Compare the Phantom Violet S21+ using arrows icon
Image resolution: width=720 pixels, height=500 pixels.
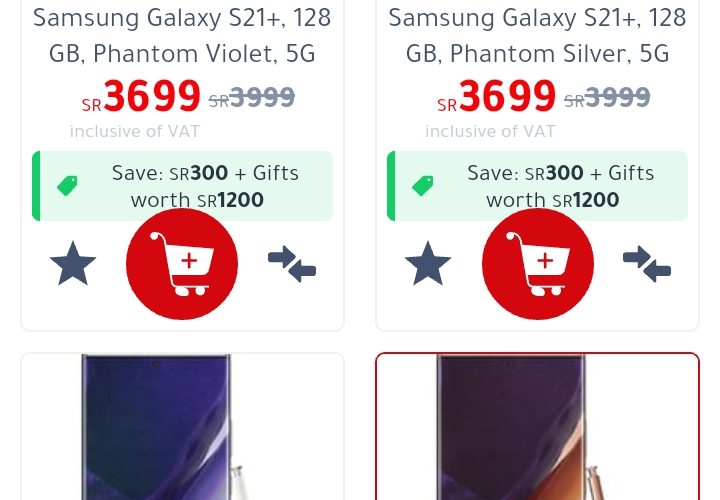pyautogui.click(x=292, y=264)
